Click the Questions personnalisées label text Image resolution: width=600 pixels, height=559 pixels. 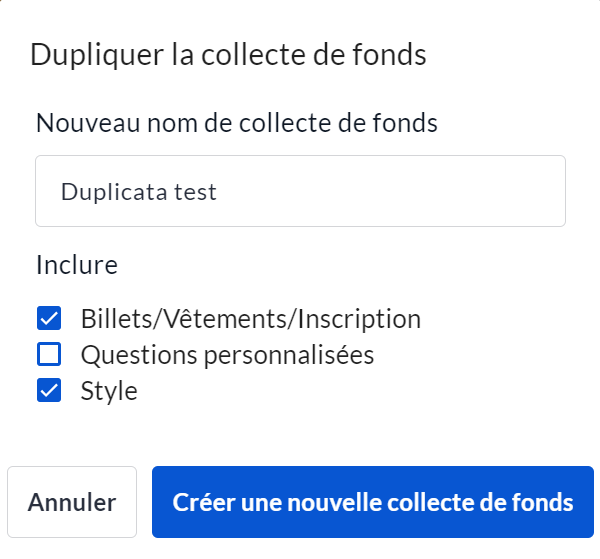coord(227,354)
